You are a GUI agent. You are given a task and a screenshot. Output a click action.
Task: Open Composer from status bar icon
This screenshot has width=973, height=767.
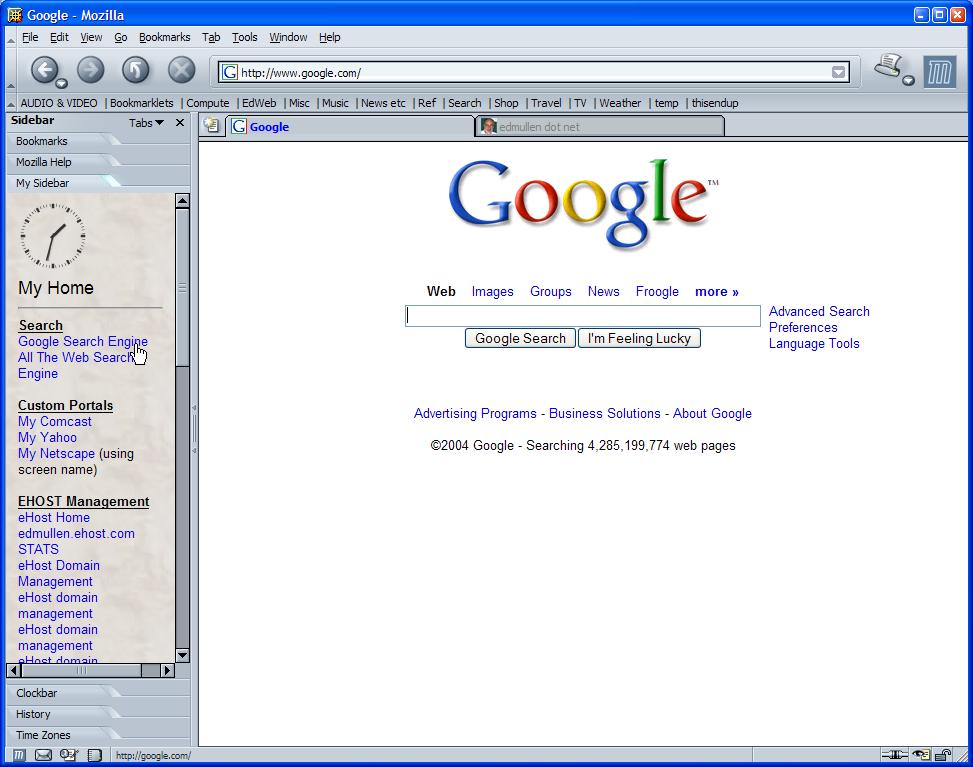(x=68, y=755)
